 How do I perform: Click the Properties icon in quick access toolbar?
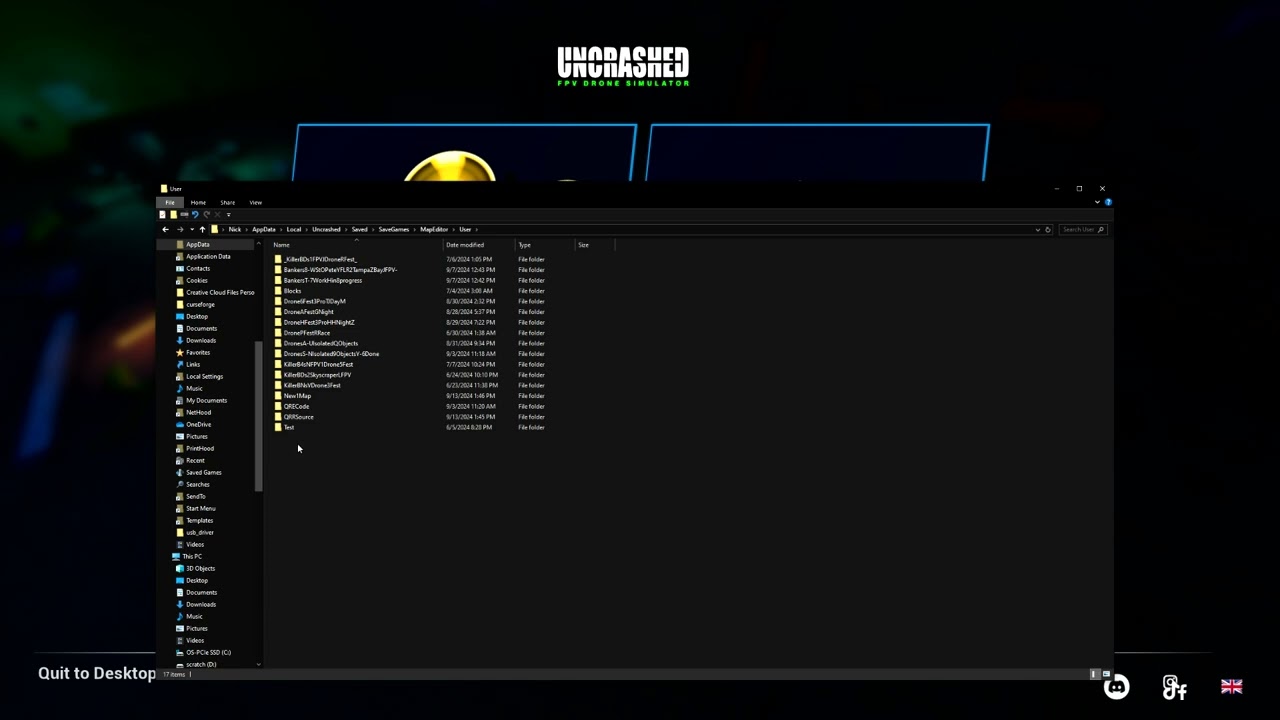[162, 214]
